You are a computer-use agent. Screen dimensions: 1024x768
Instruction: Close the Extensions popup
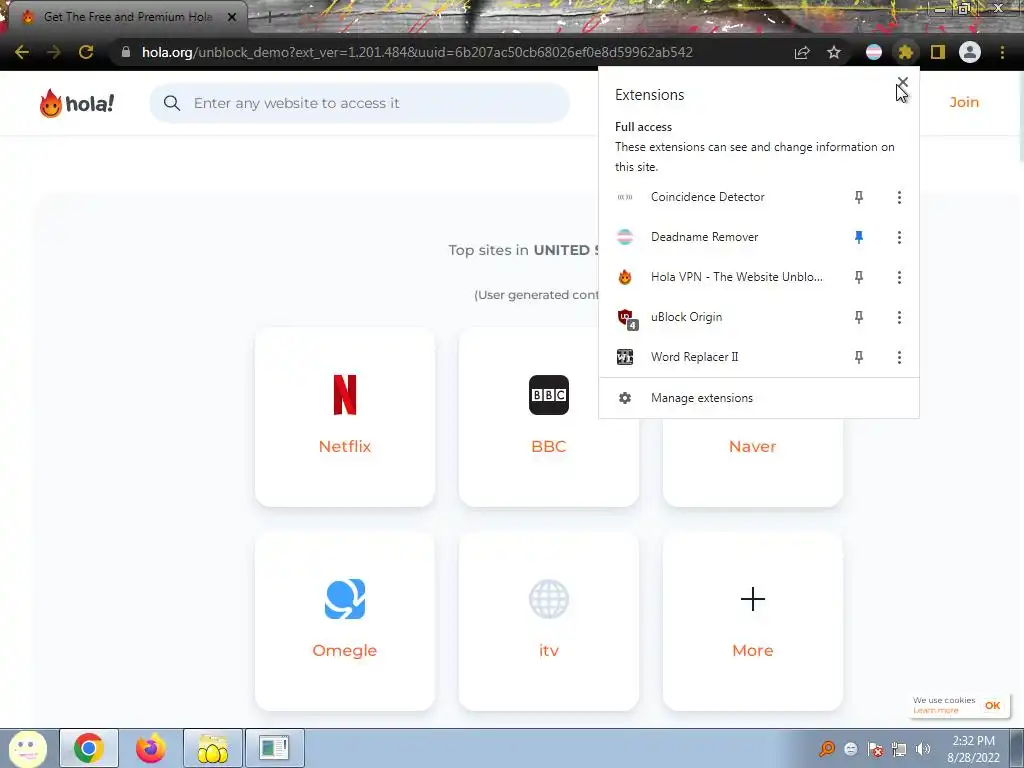coord(903,82)
